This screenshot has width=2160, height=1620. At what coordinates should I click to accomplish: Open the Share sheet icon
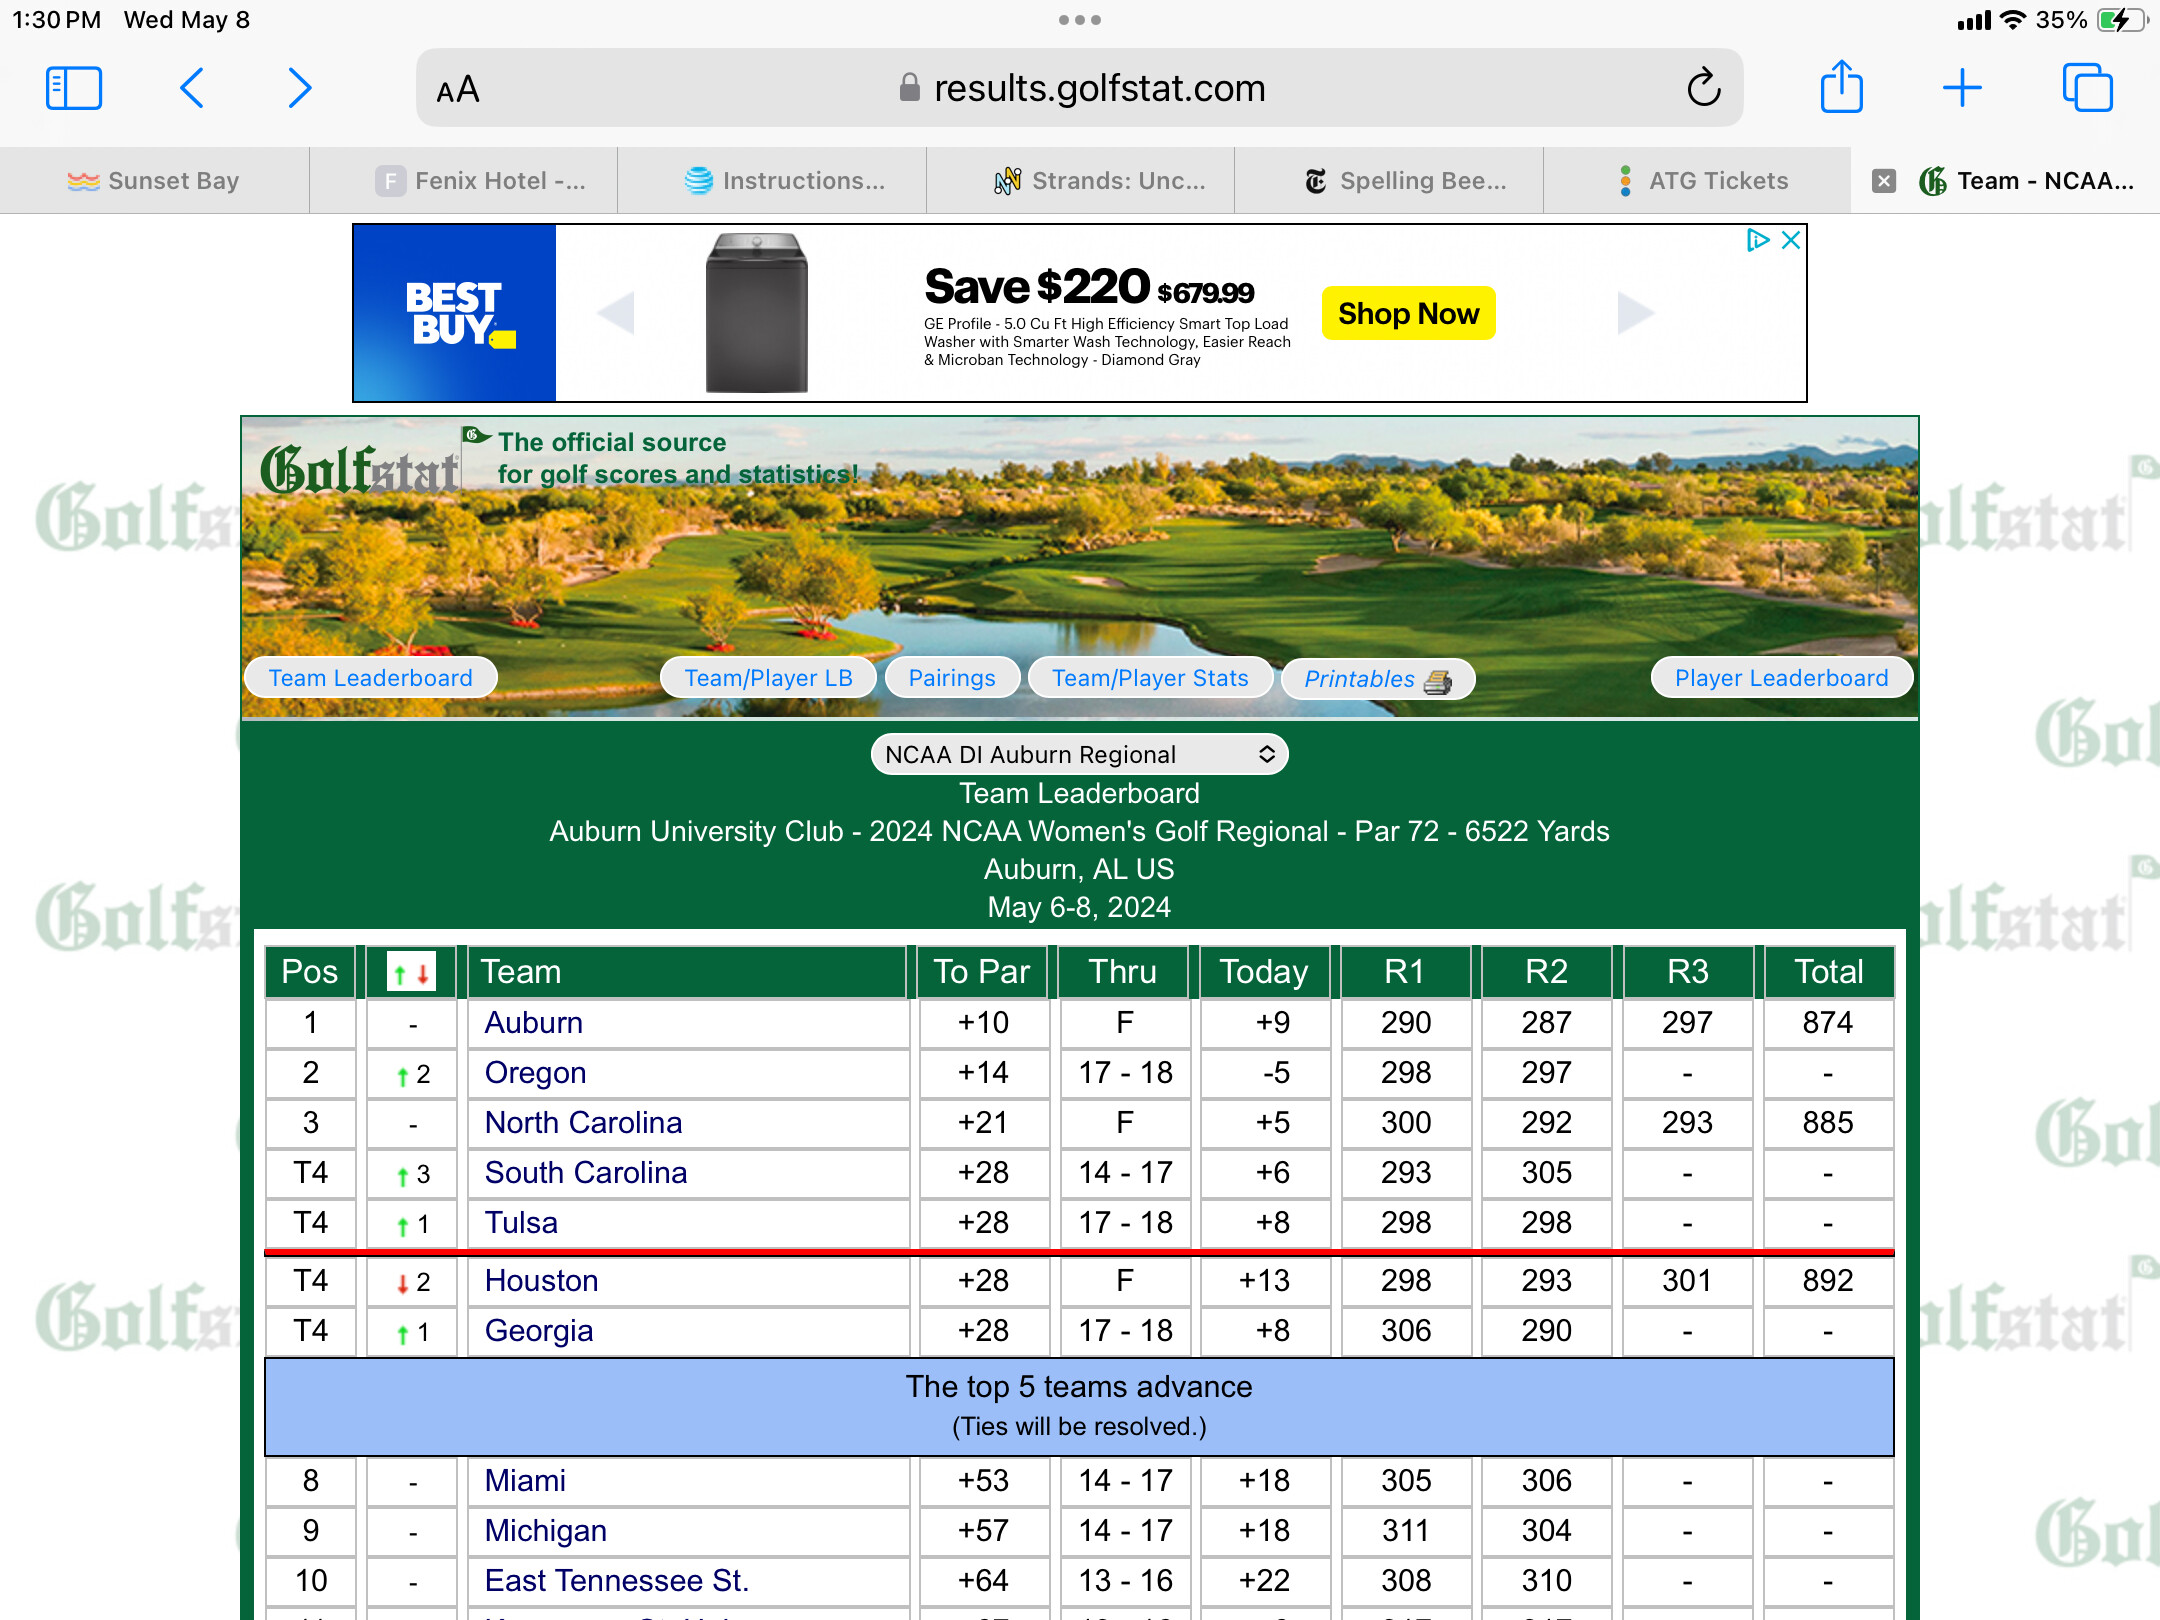[1841, 88]
